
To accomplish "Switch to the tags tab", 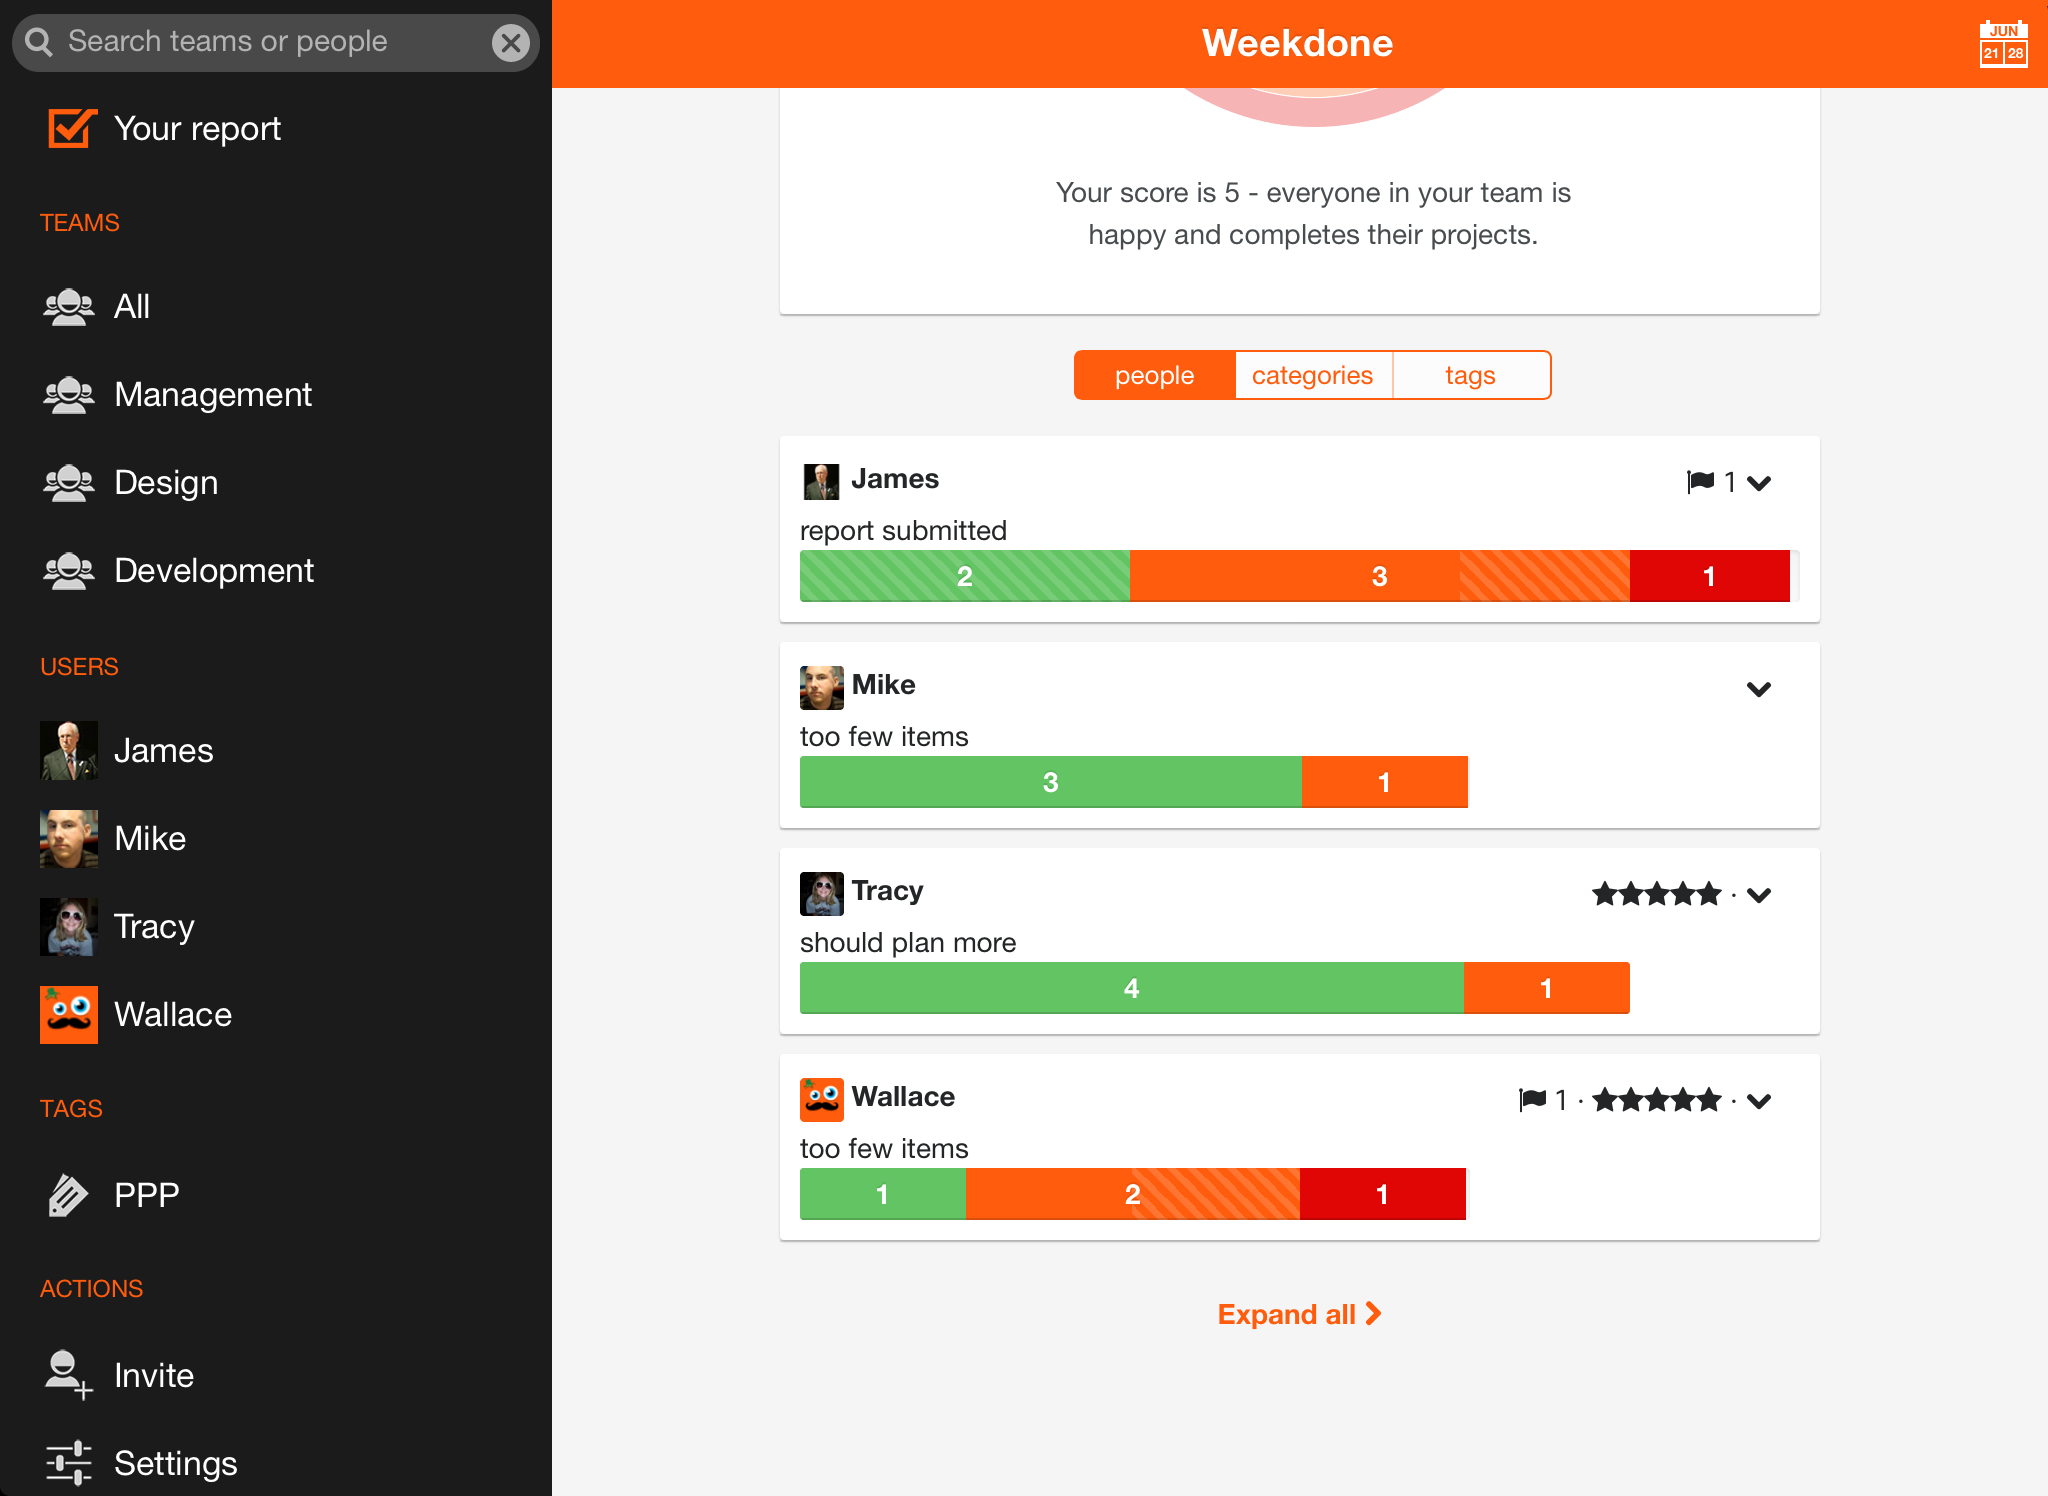I will tap(1469, 375).
